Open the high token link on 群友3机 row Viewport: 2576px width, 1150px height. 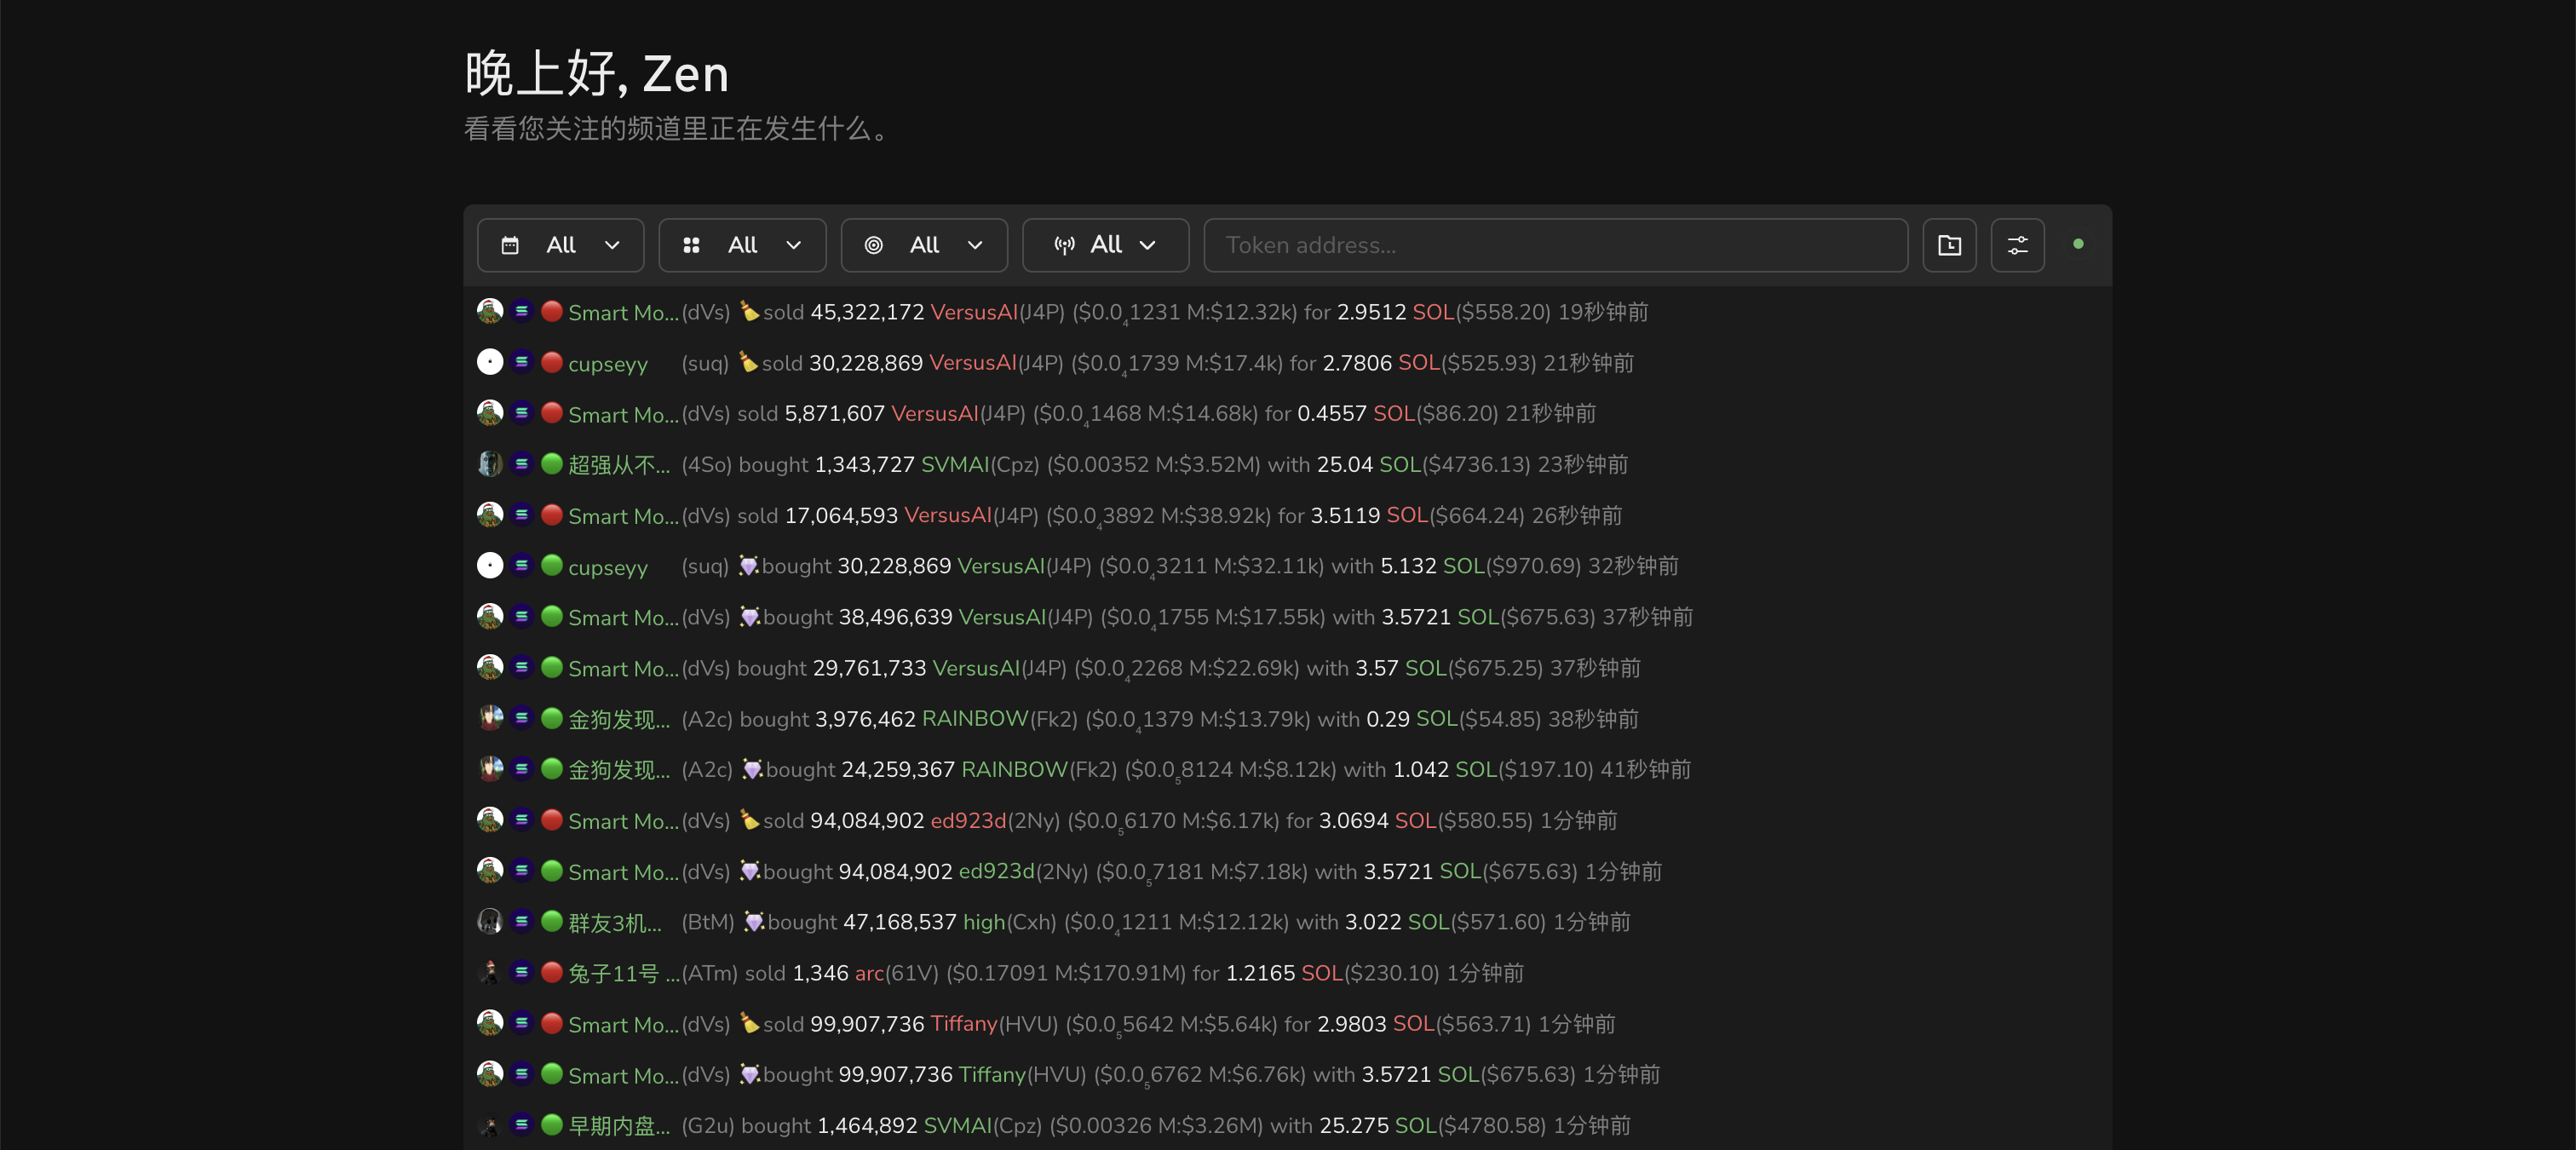pos(983,921)
